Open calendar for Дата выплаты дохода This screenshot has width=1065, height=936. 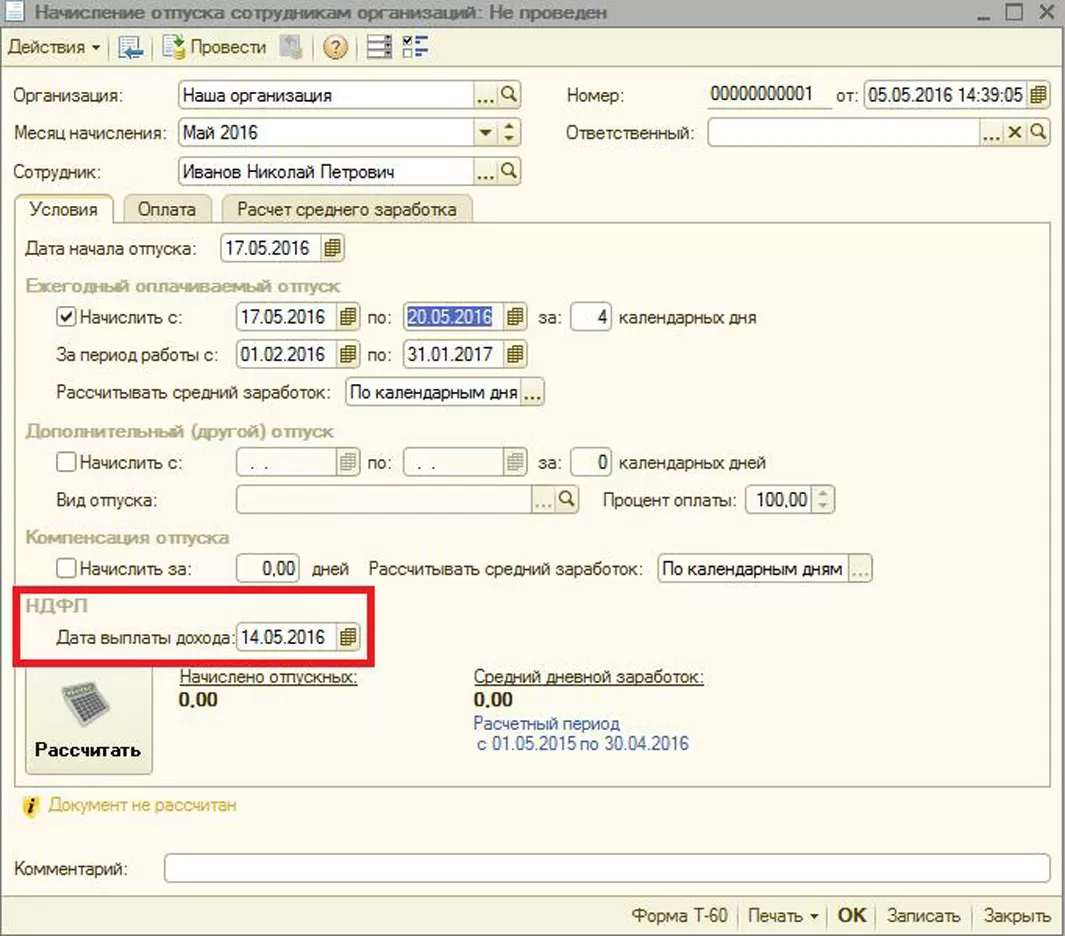point(347,637)
